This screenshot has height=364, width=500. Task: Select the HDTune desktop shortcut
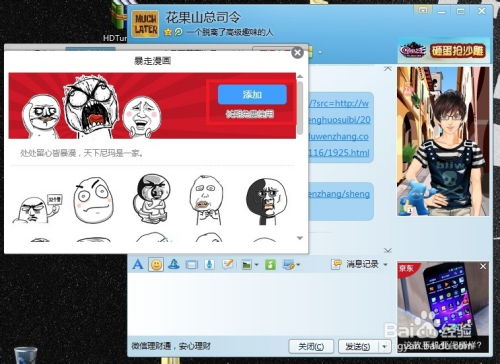tap(117, 22)
